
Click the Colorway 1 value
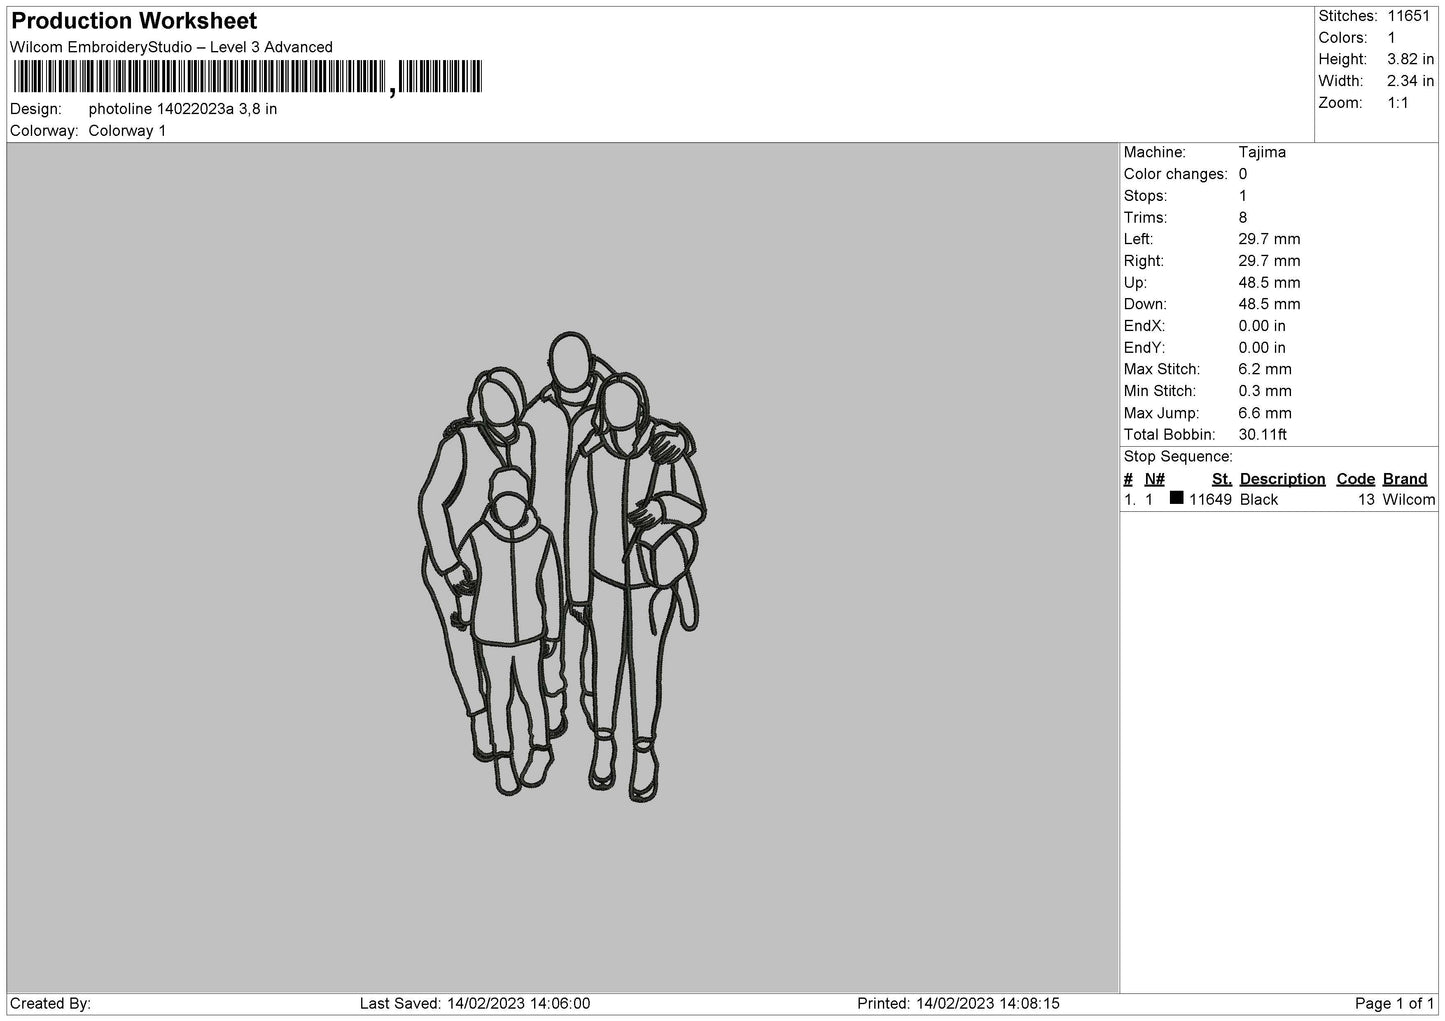click(128, 131)
